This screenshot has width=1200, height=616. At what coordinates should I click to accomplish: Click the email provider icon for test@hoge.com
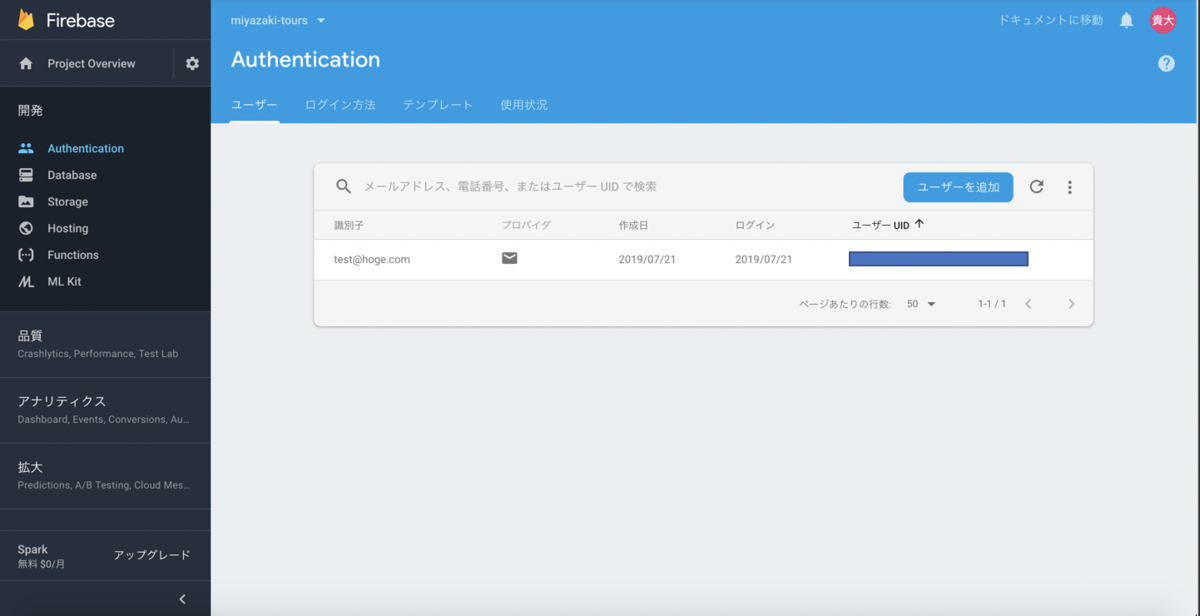(509, 258)
